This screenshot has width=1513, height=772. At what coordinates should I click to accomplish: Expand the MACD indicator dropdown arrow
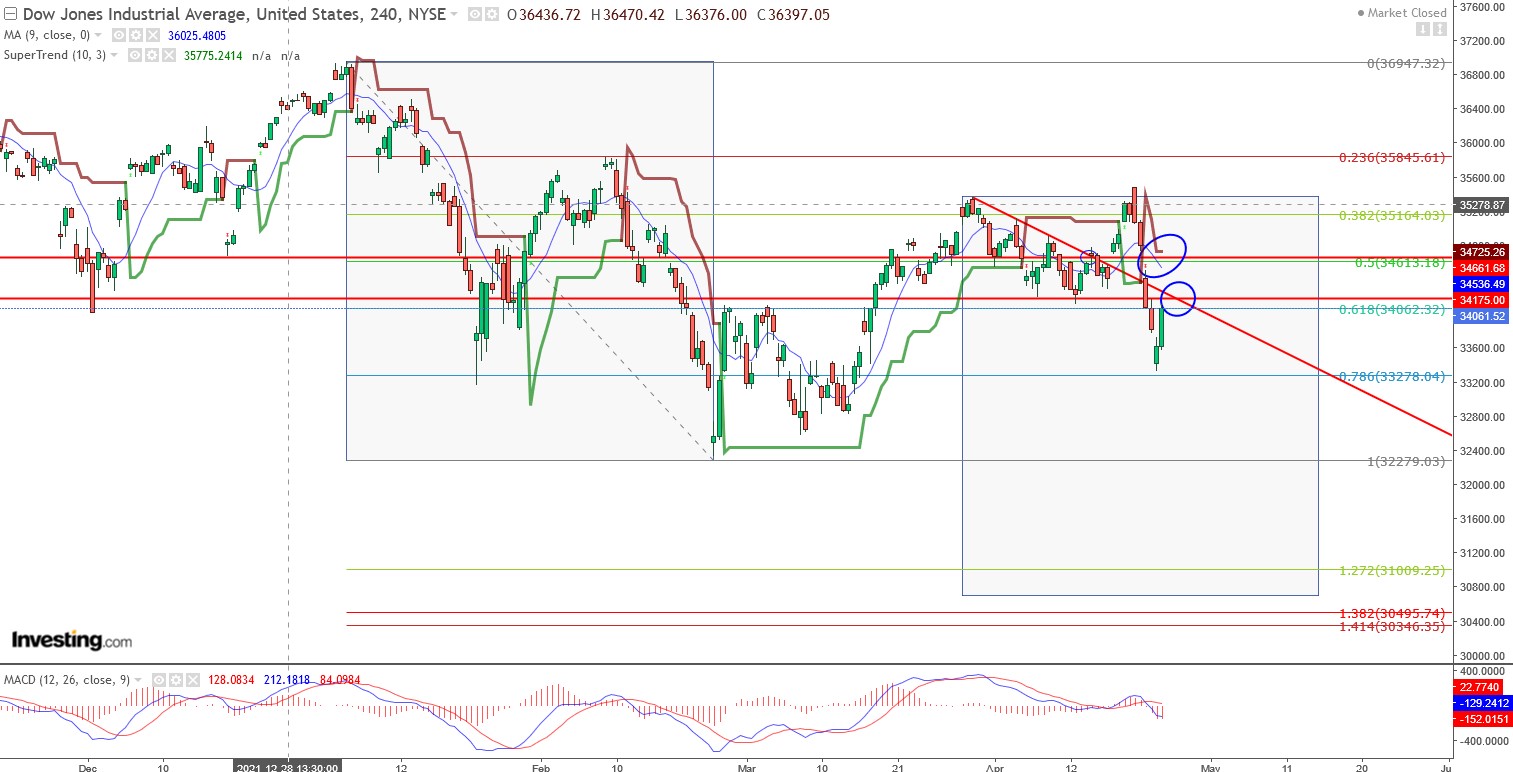coord(138,679)
